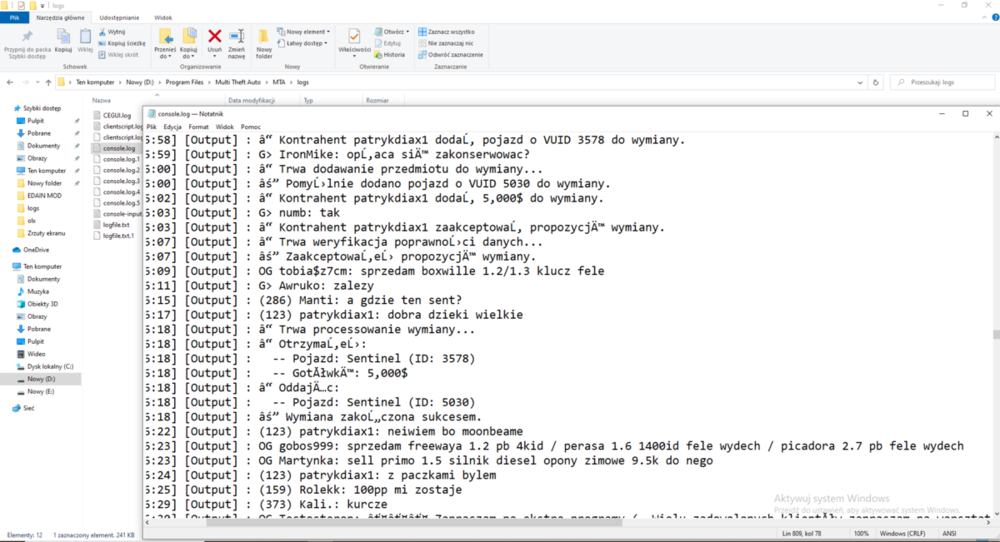Select Nowy folder in Quick access list
Screen dimensions: 1000x542
click(44, 184)
